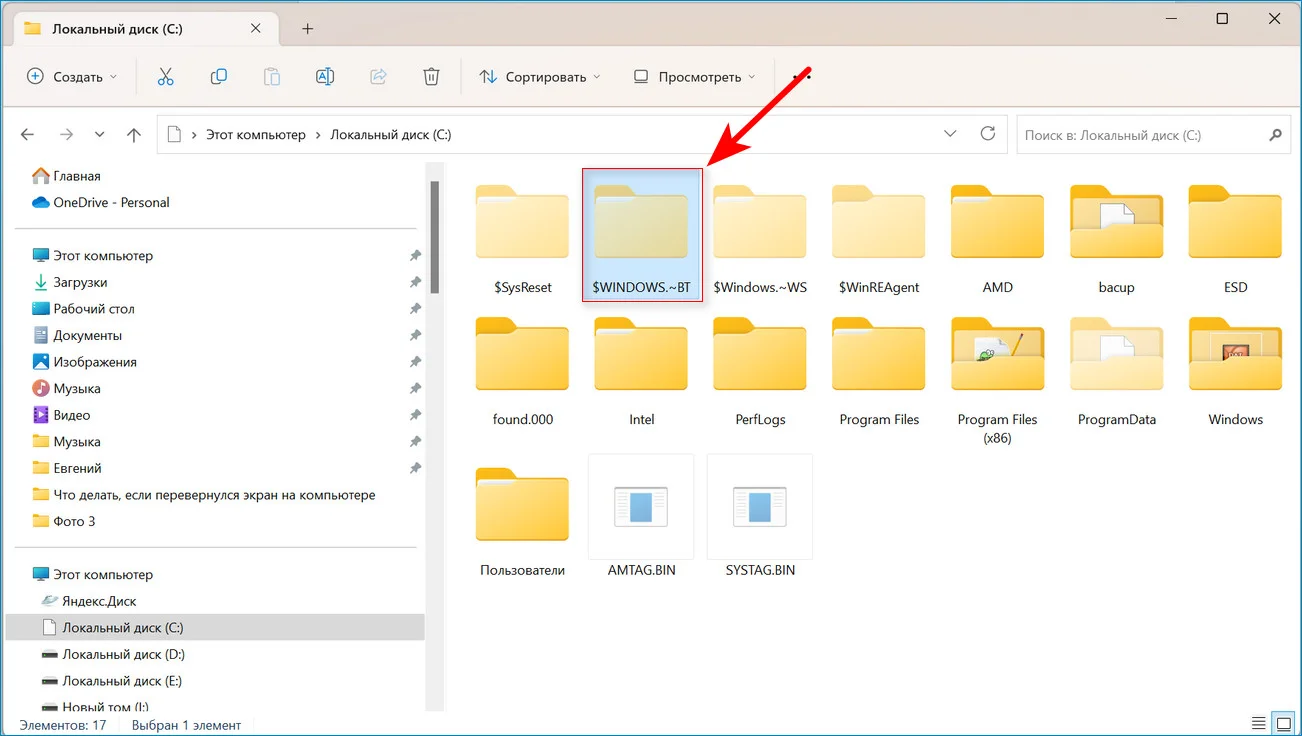Open pinned Этот компьютер quick access item
Screen dimensions: 1302x736
coord(92,255)
